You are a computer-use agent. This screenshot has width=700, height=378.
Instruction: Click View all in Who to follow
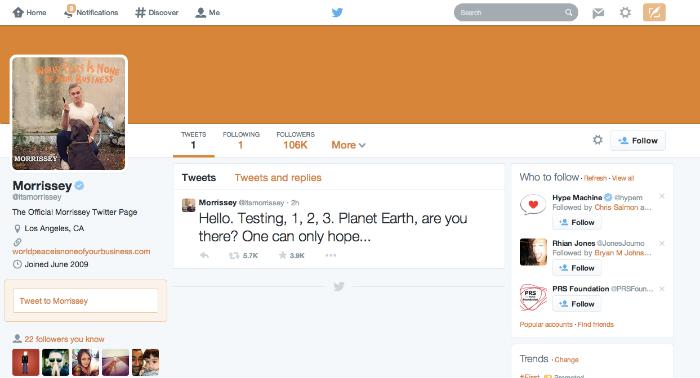[x=623, y=179]
